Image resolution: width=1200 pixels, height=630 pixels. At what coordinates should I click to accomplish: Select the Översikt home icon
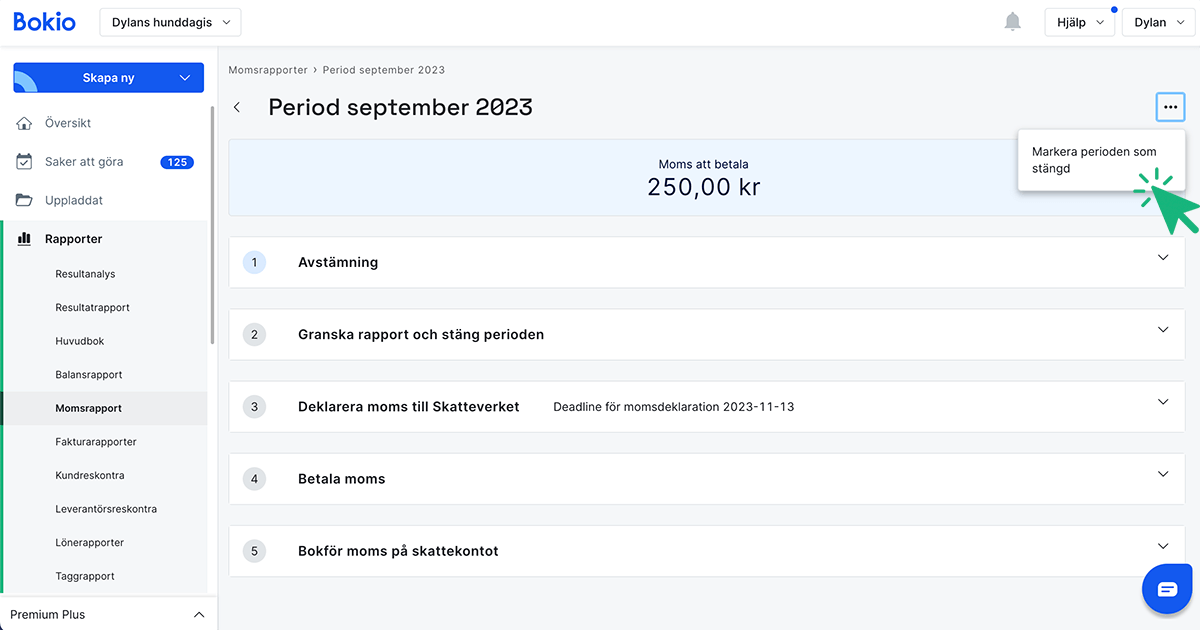[x=22, y=122]
